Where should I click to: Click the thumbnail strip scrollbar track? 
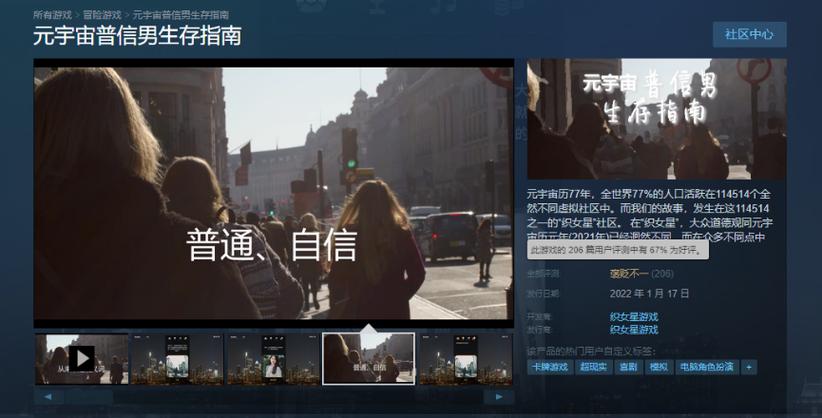tap(274, 396)
